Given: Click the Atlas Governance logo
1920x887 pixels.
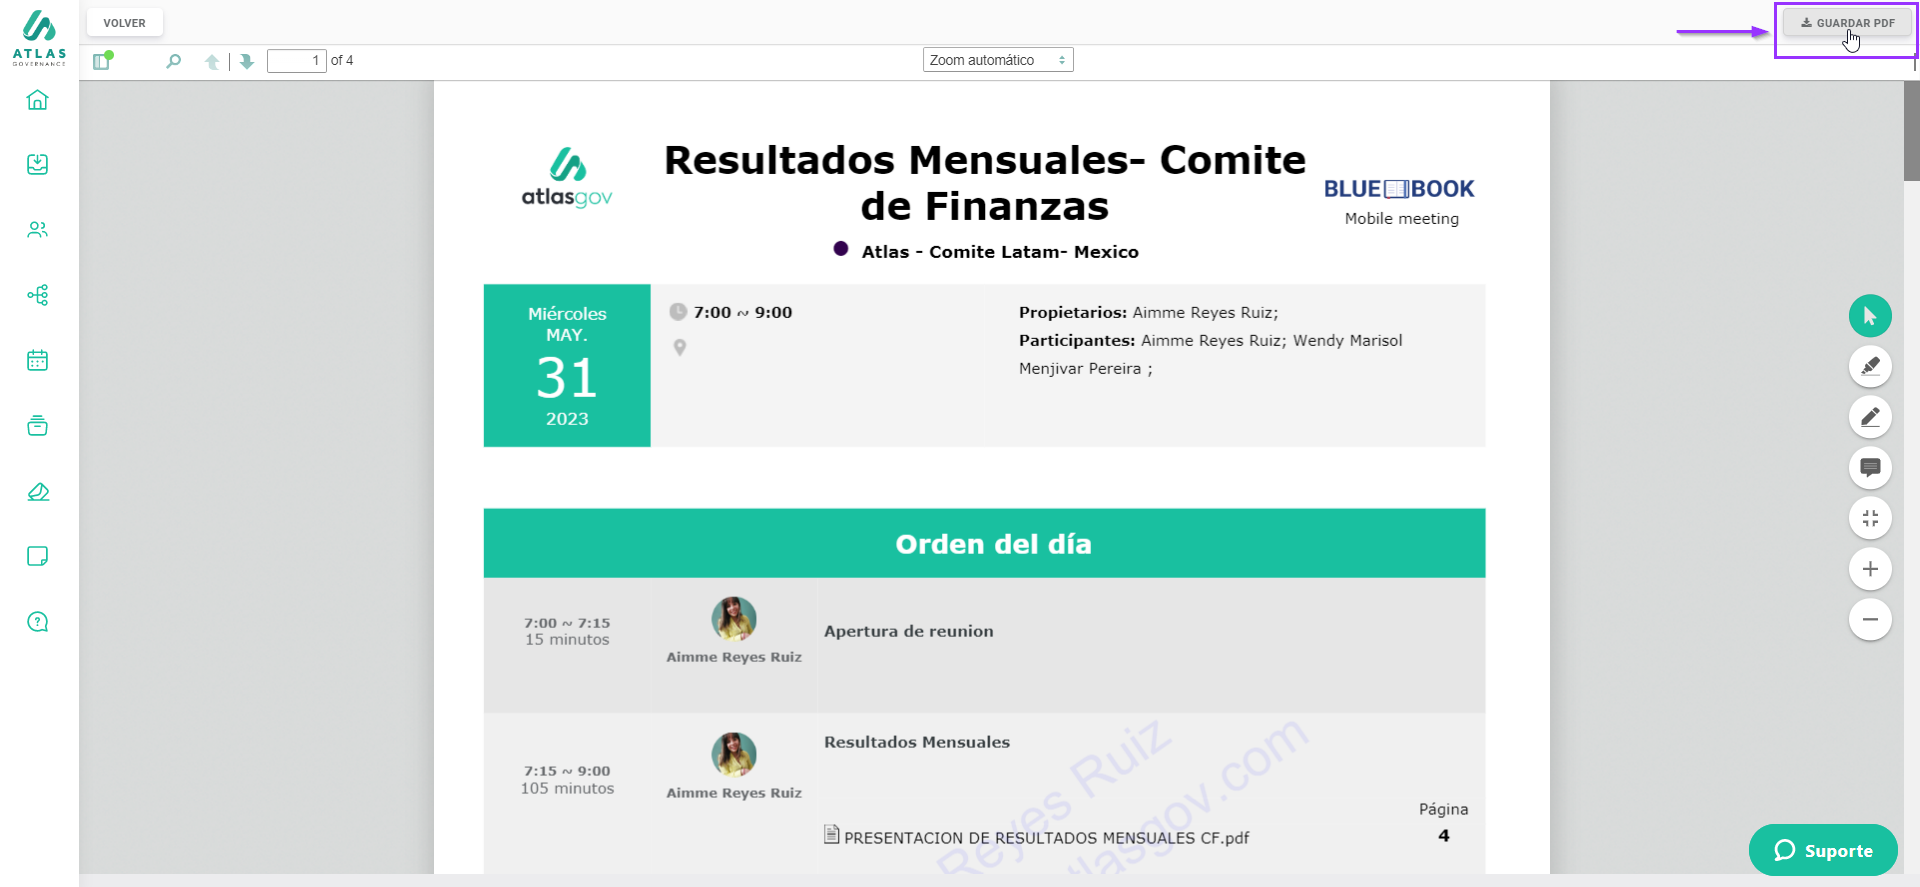Looking at the screenshot, I should [39, 36].
